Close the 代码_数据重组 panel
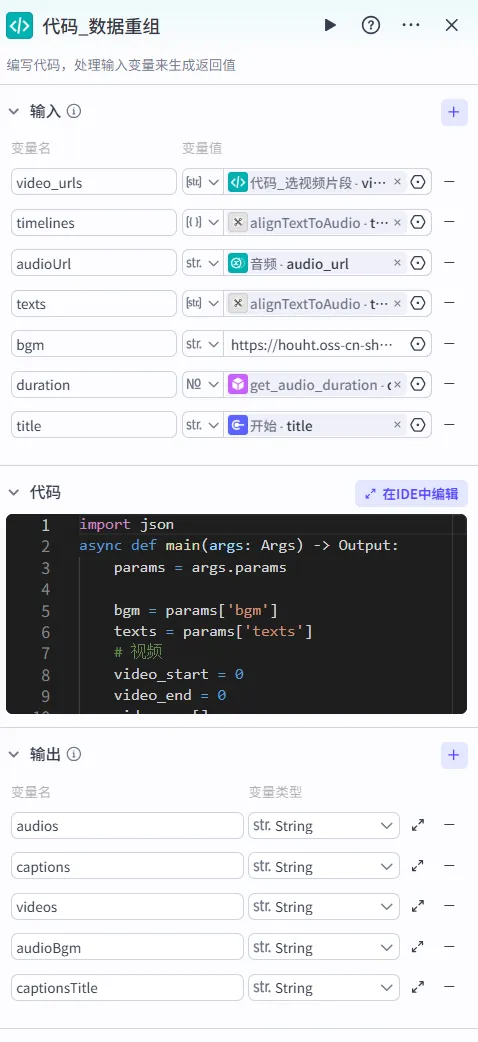 (x=451, y=25)
